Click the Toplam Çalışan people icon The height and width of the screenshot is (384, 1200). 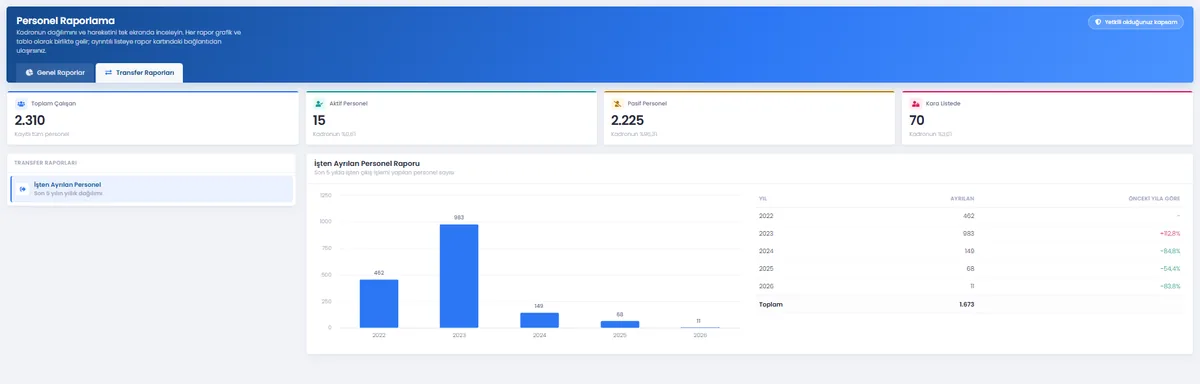(x=21, y=103)
